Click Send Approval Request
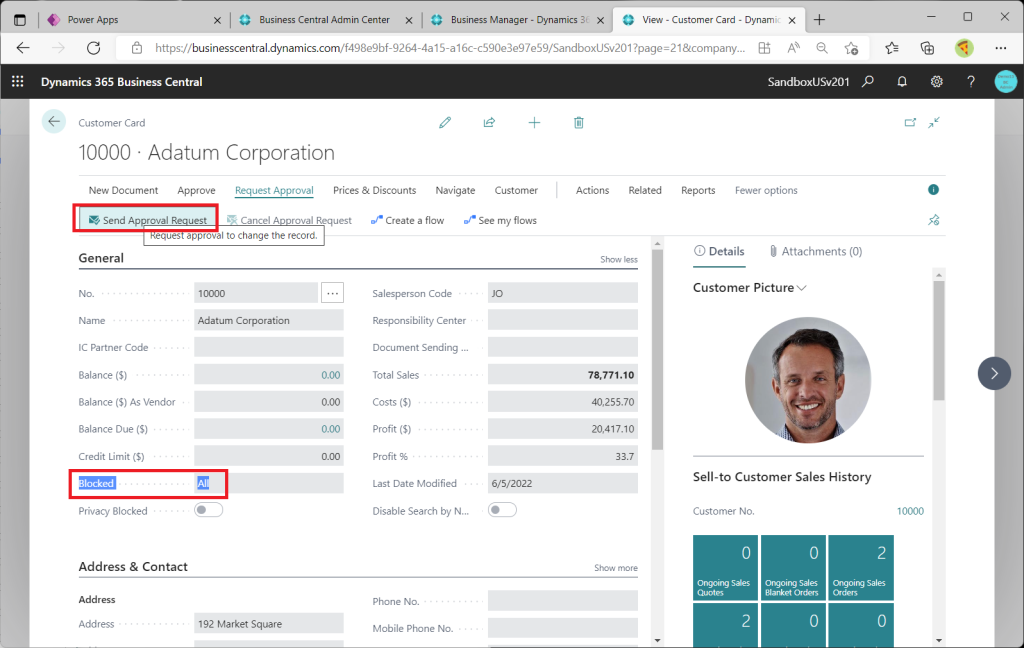Screen dimensions: 1024x648 click(x=148, y=220)
